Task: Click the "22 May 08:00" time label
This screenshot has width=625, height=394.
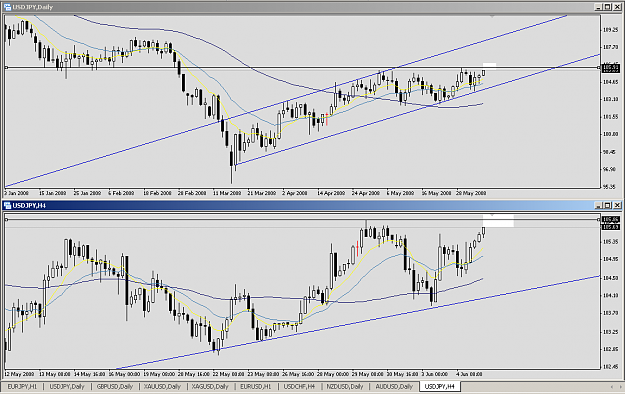Action: click(229, 374)
